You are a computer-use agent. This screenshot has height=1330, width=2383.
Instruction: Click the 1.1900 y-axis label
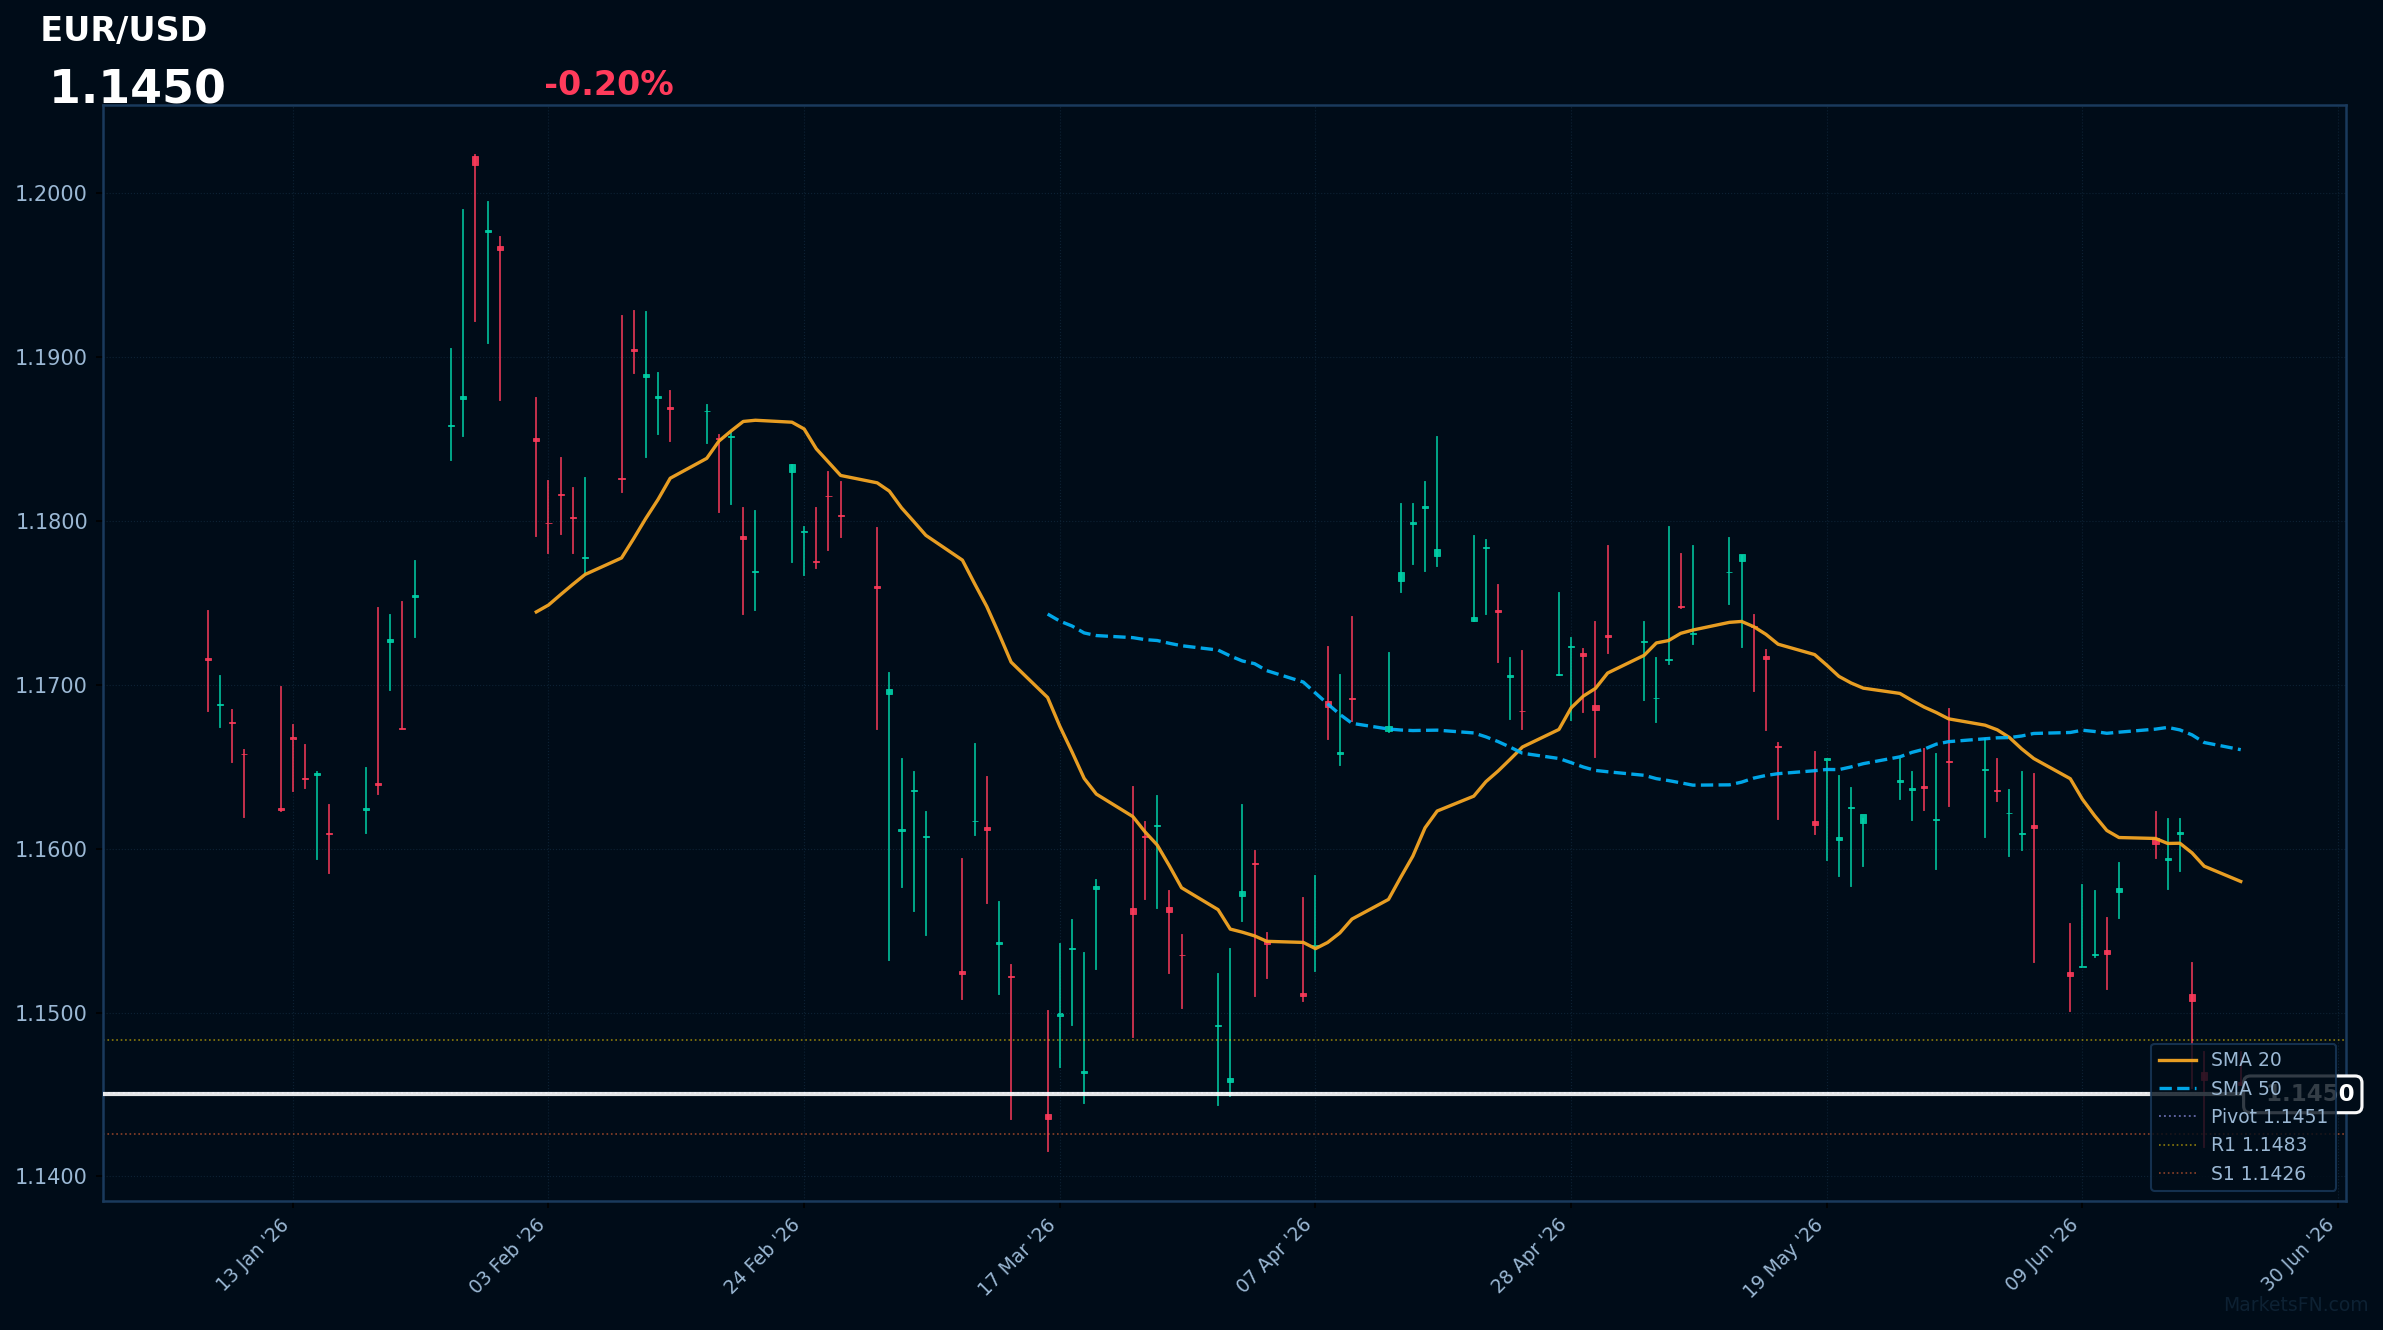[x=51, y=358]
